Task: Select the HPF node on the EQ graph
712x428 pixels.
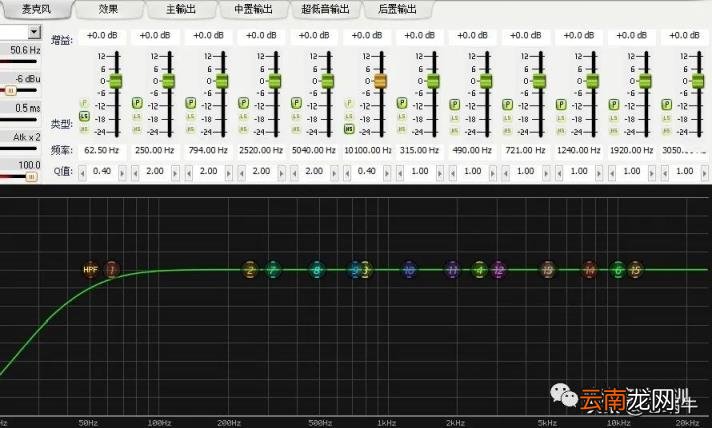Action: pyautogui.click(x=90, y=270)
